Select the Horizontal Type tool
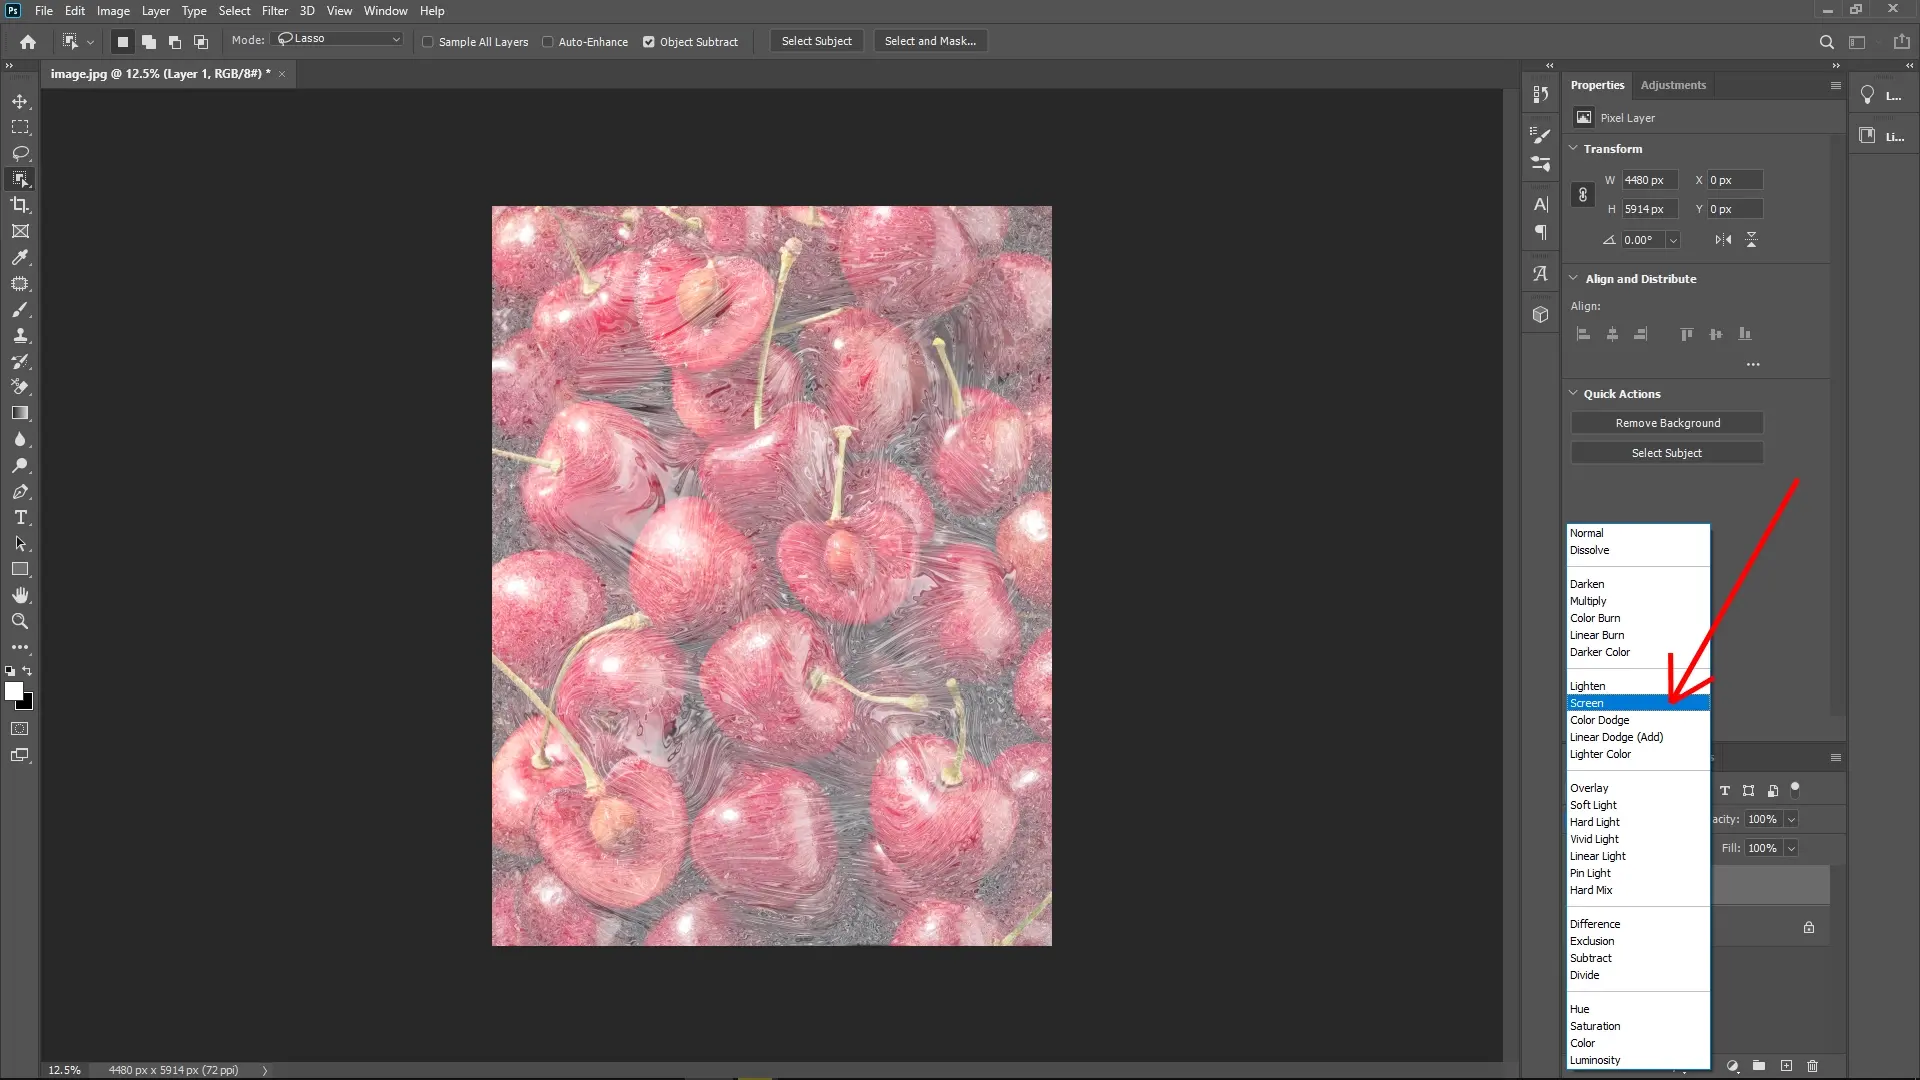This screenshot has height=1080, width=1920. [x=20, y=518]
